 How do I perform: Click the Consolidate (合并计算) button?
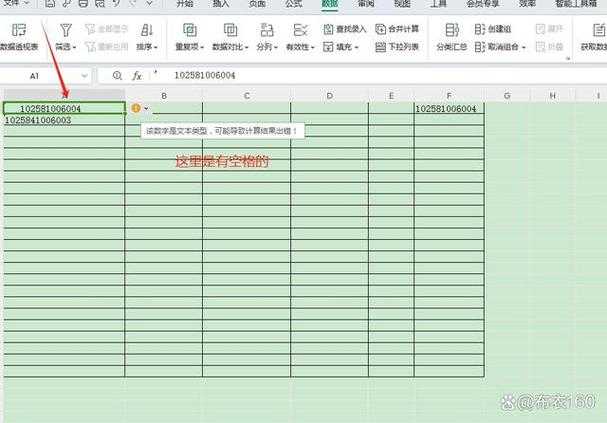coord(397,29)
